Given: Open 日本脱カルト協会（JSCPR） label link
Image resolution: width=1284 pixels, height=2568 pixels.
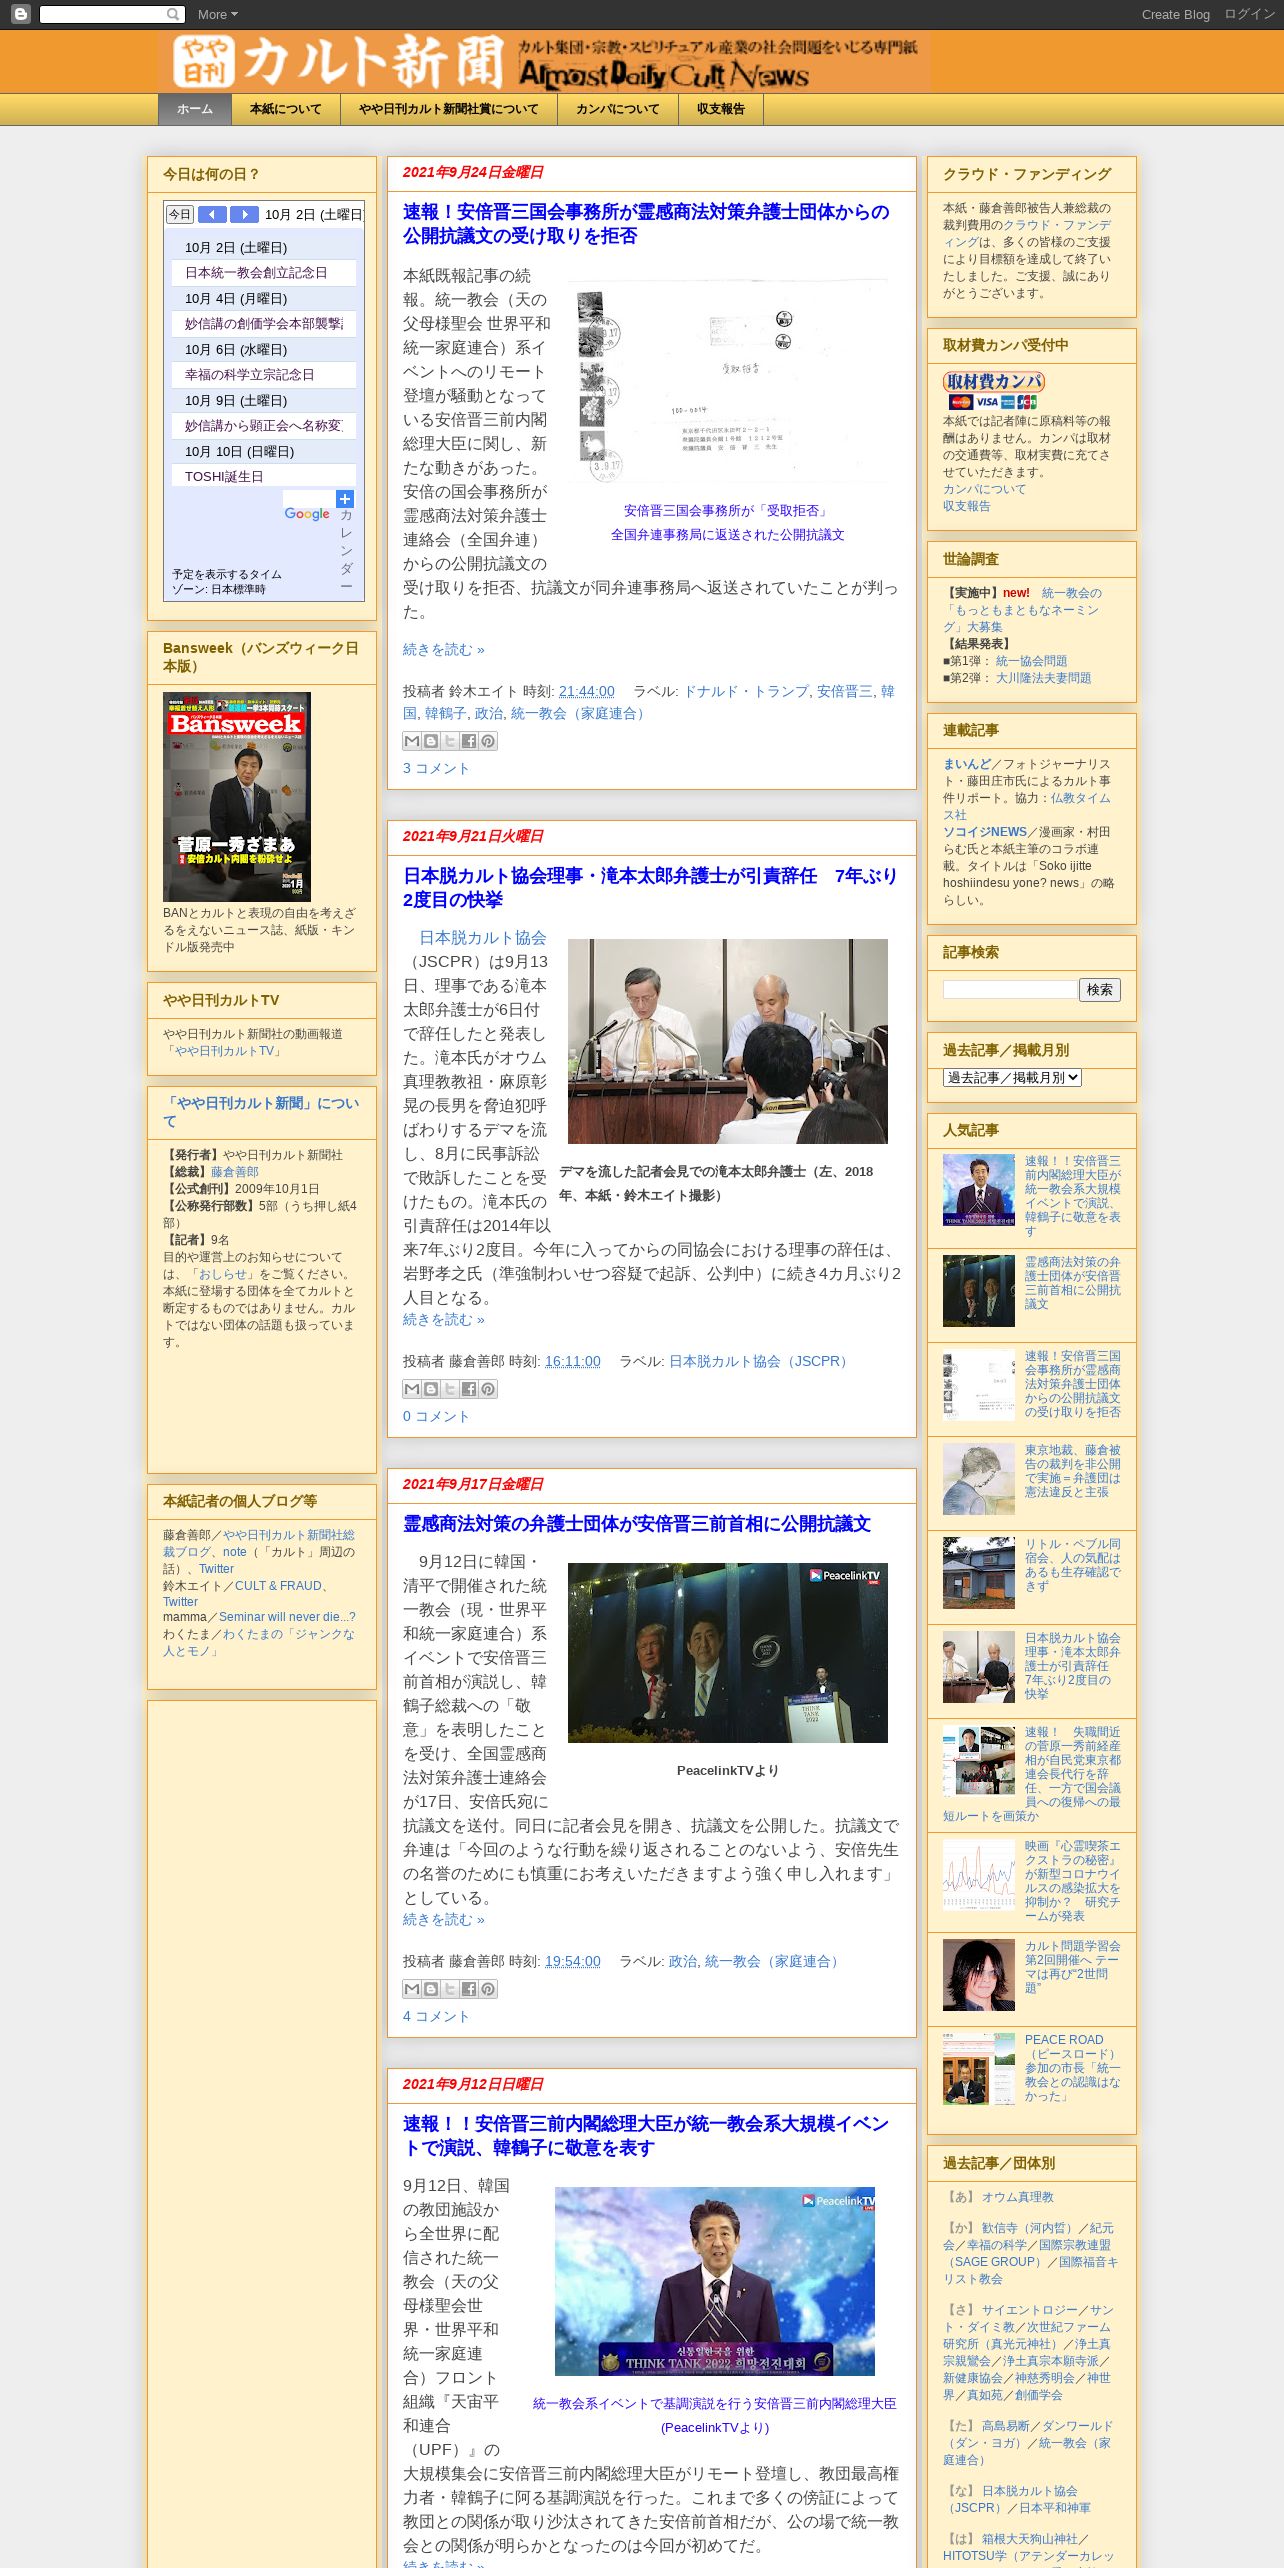Looking at the screenshot, I should (x=761, y=1362).
